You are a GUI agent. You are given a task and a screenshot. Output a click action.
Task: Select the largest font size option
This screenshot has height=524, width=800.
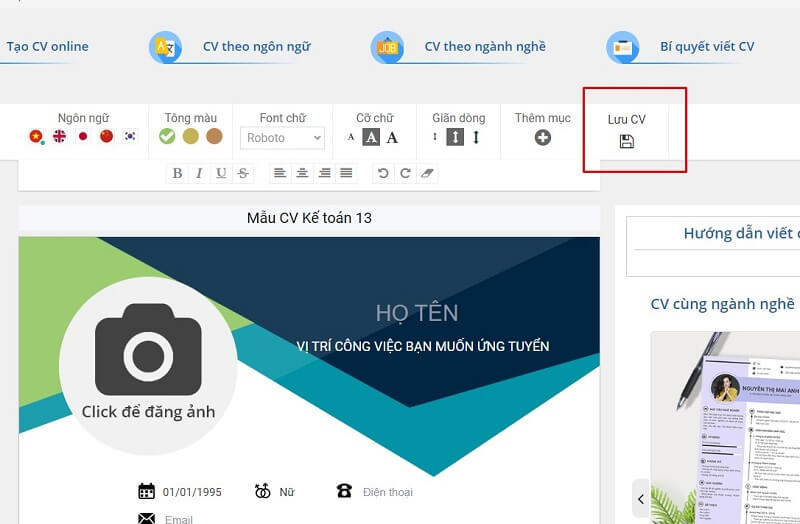click(392, 138)
